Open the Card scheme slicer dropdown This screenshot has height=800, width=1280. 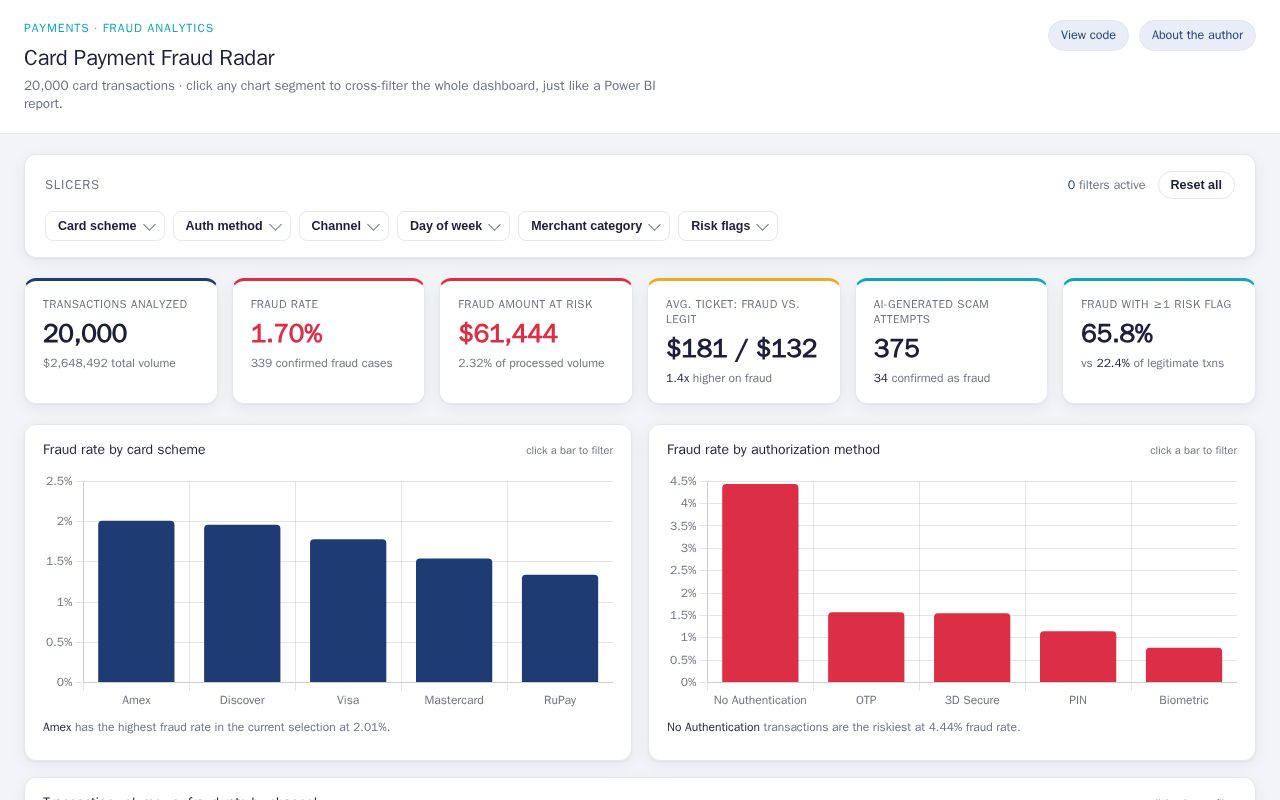pos(105,226)
